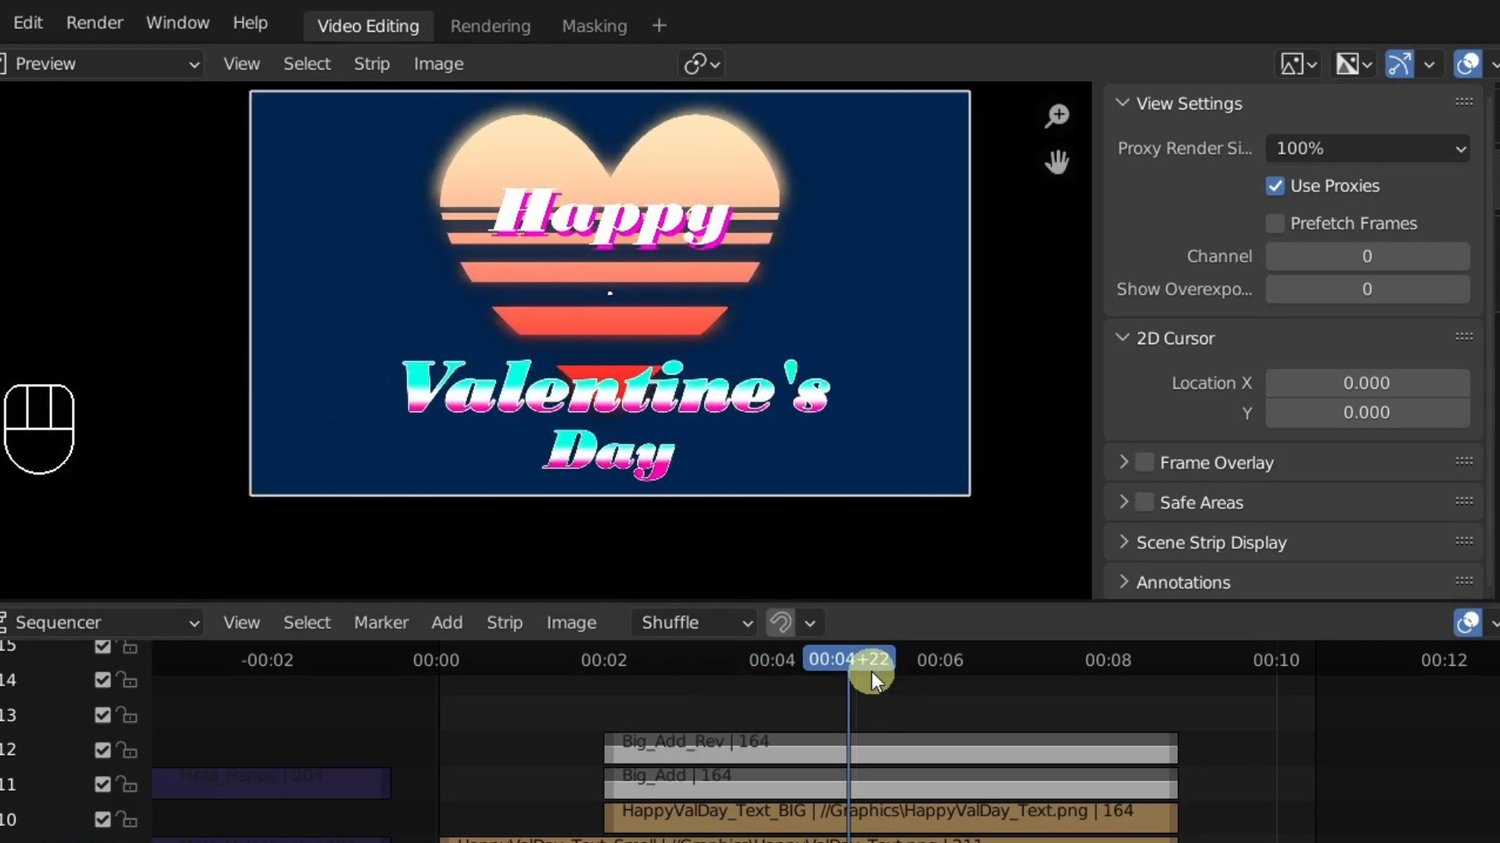
Task: Expand the Frame Overlay panel arrow
Action: click(1124, 462)
